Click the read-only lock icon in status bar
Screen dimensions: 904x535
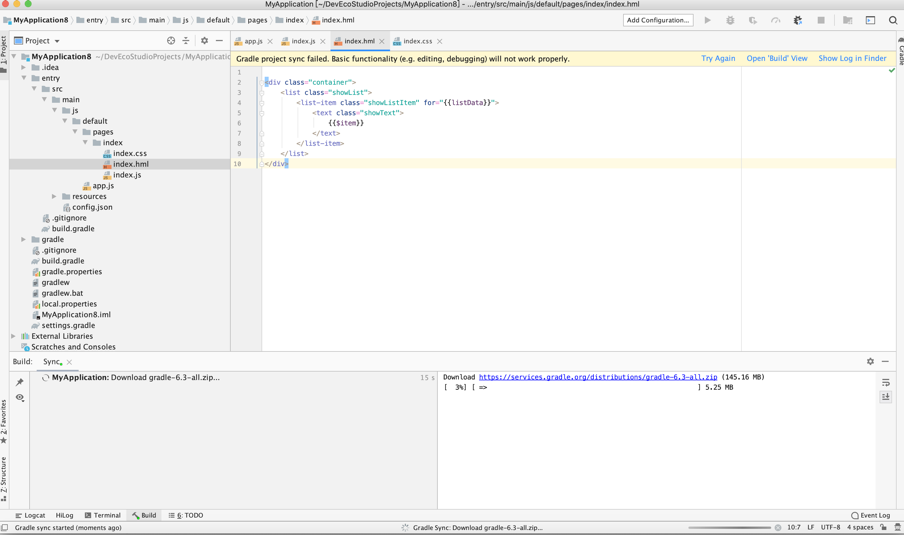tap(883, 528)
